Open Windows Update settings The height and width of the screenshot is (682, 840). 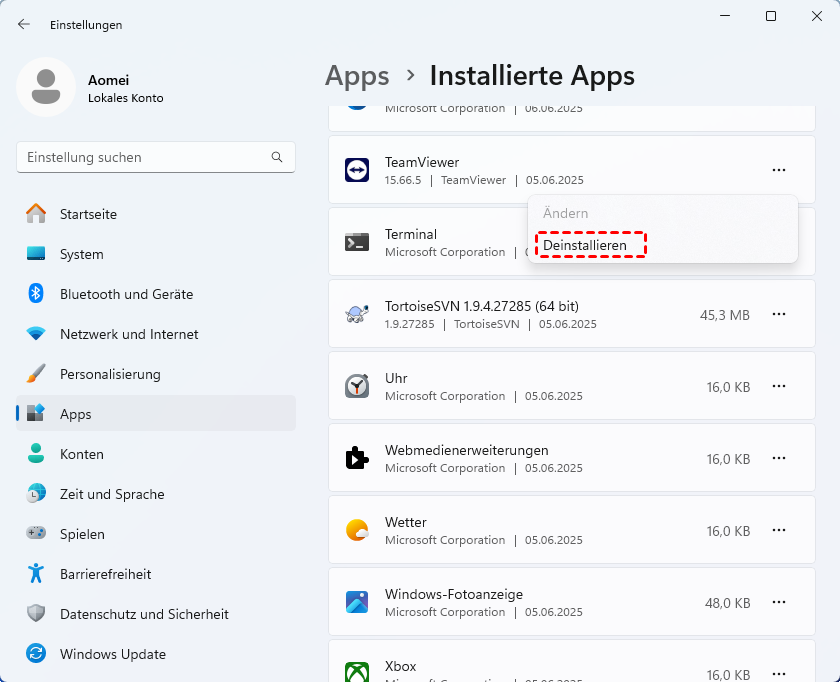(112, 654)
